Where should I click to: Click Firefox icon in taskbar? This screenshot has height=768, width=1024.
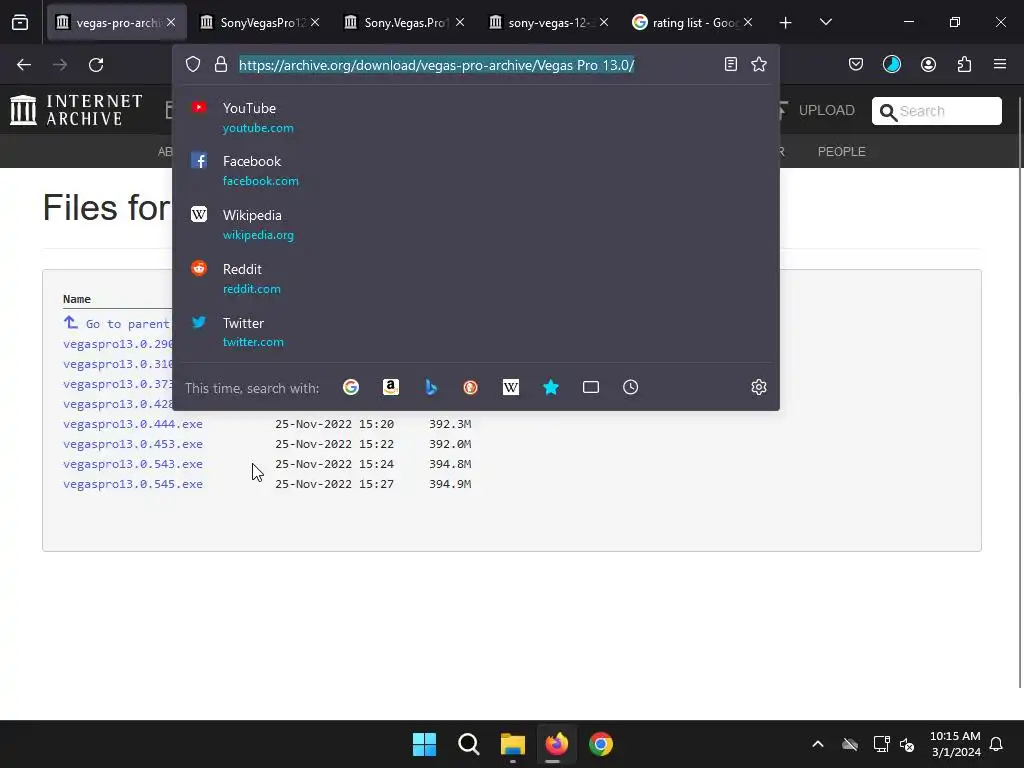click(x=556, y=744)
